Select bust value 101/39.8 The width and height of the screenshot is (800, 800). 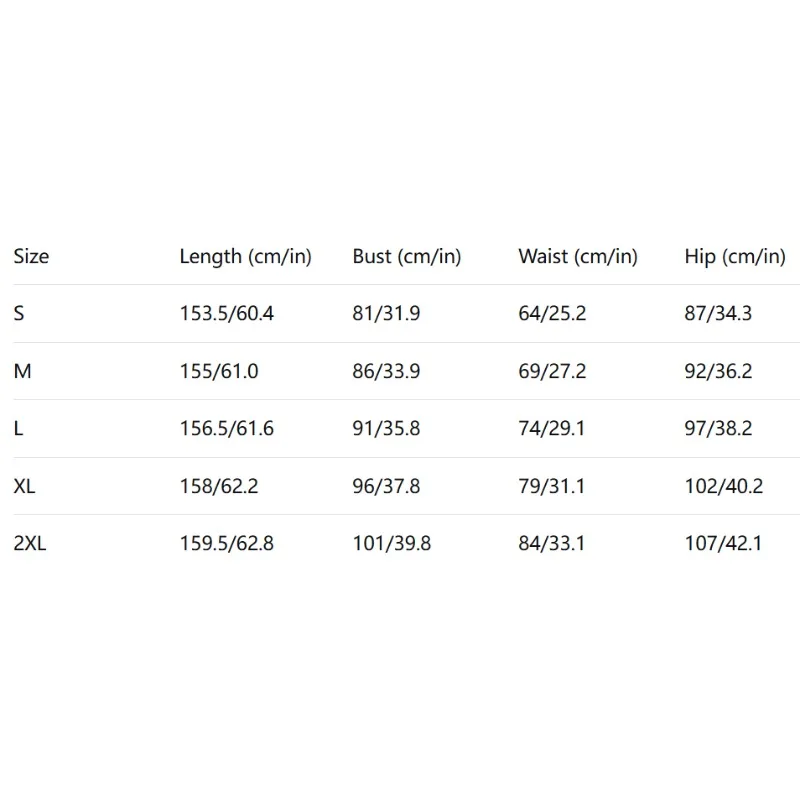coord(391,545)
